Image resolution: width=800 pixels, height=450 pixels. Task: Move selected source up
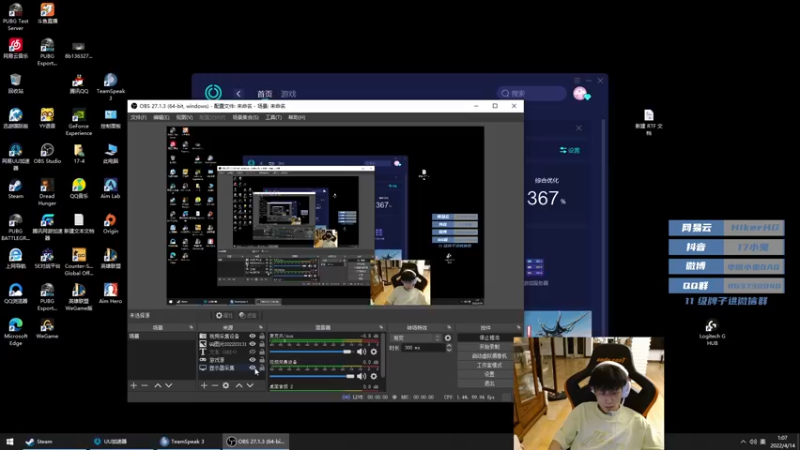pyautogui.click(x=239, y=385)
